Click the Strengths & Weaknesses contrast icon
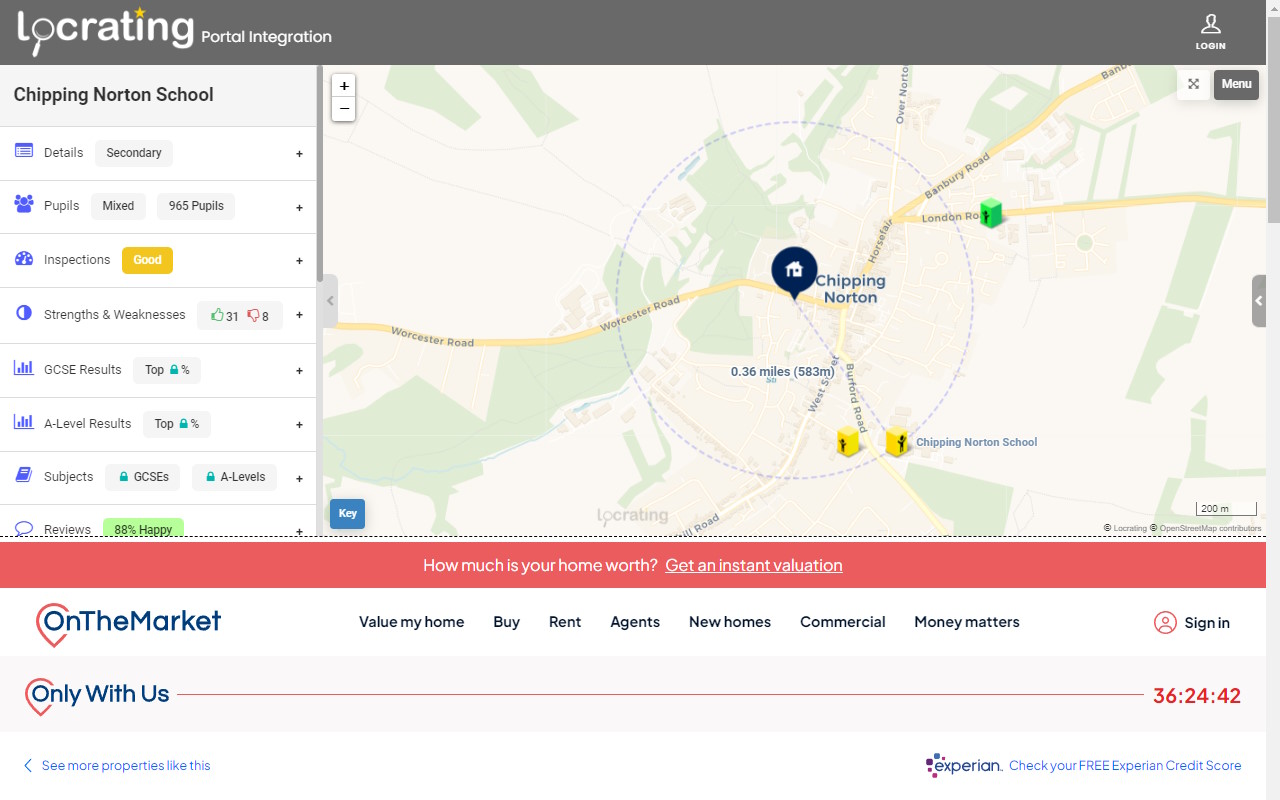This screenshot has height=800, width=1280. [x=22, y=312]
